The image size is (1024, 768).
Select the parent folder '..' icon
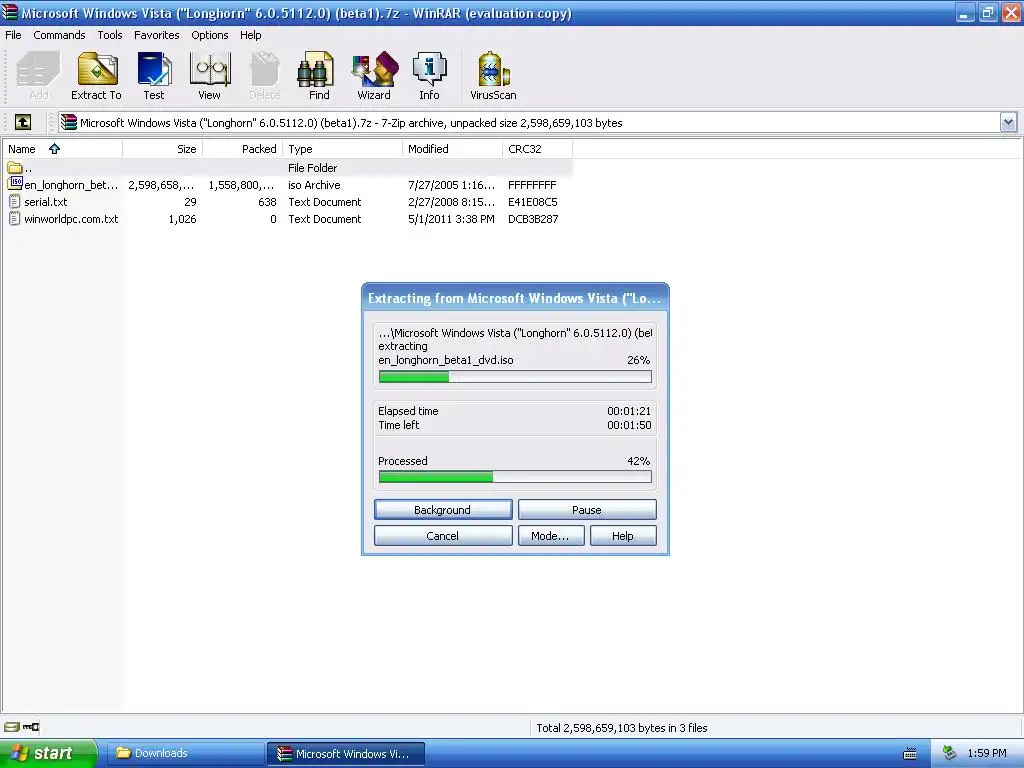pos(15,168)
